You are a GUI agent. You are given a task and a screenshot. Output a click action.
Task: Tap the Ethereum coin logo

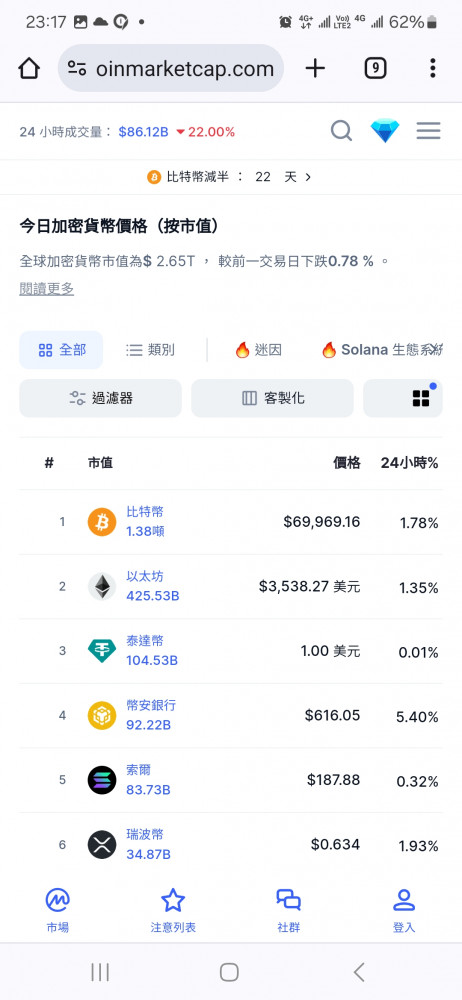102,587
